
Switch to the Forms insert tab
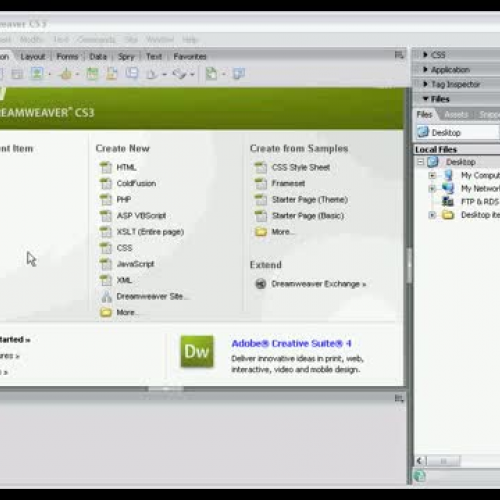[67, 57]
